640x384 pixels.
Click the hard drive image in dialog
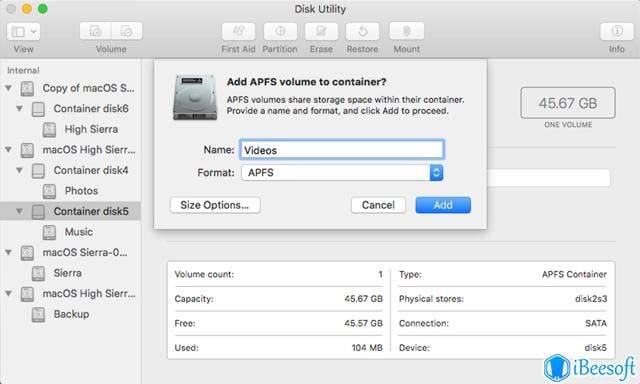195,97
